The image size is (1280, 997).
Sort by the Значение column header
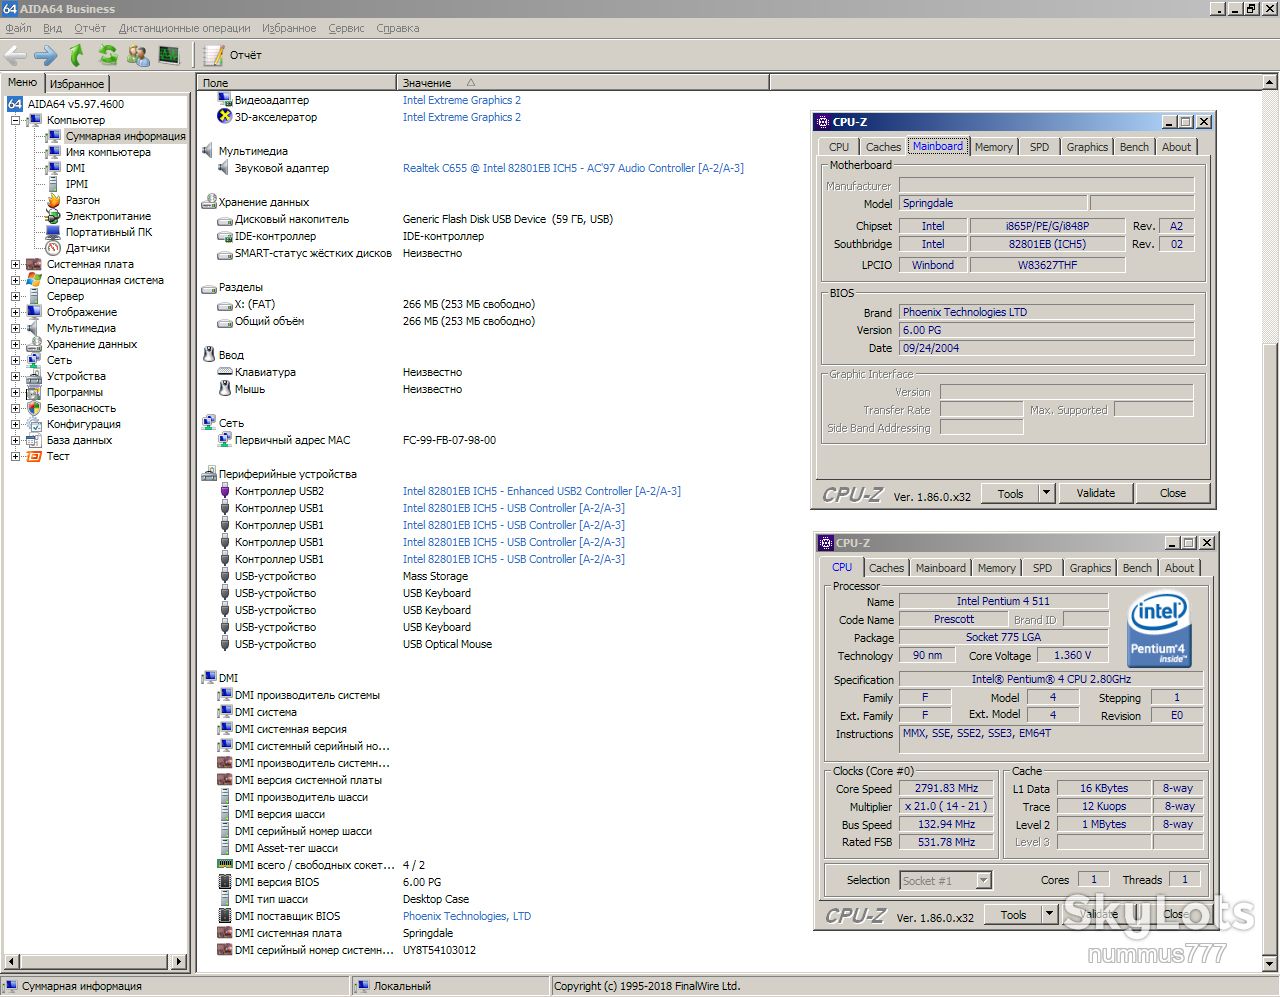click(x=427, y=83)
